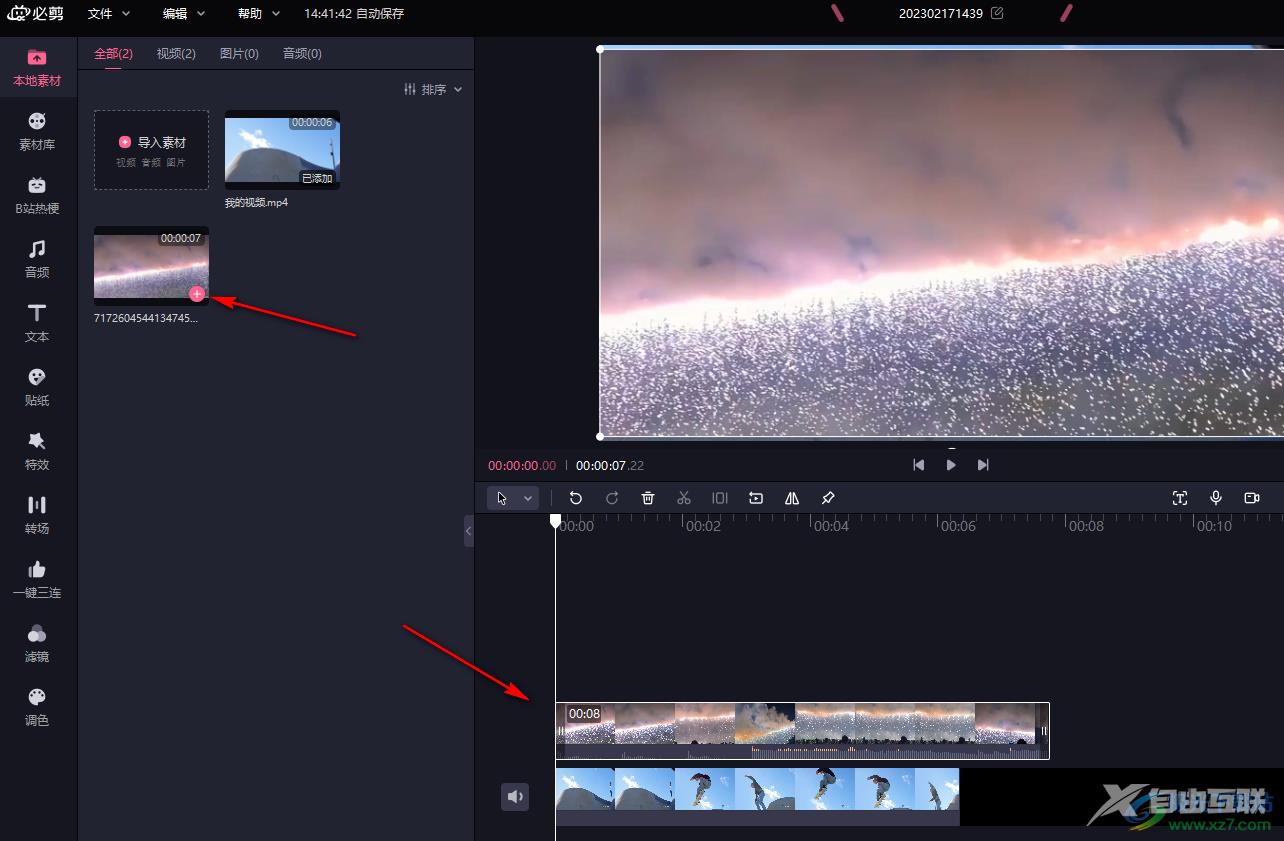Click the pin marker icon
The image size is (1284, 841).
coord(828,498)
